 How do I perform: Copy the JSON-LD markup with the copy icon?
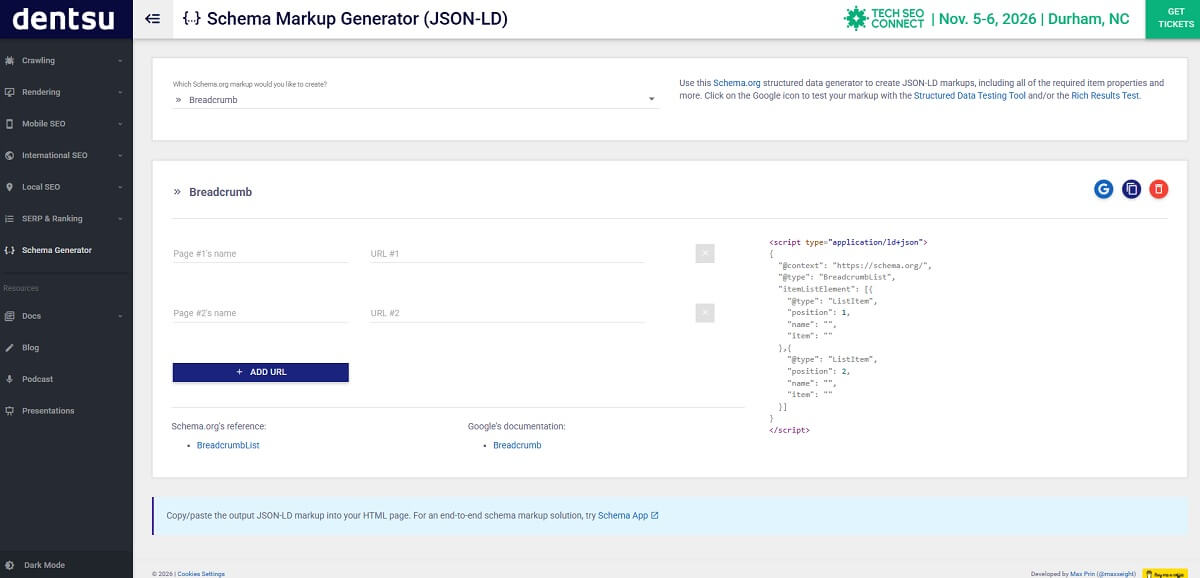tap(1131, 189)
